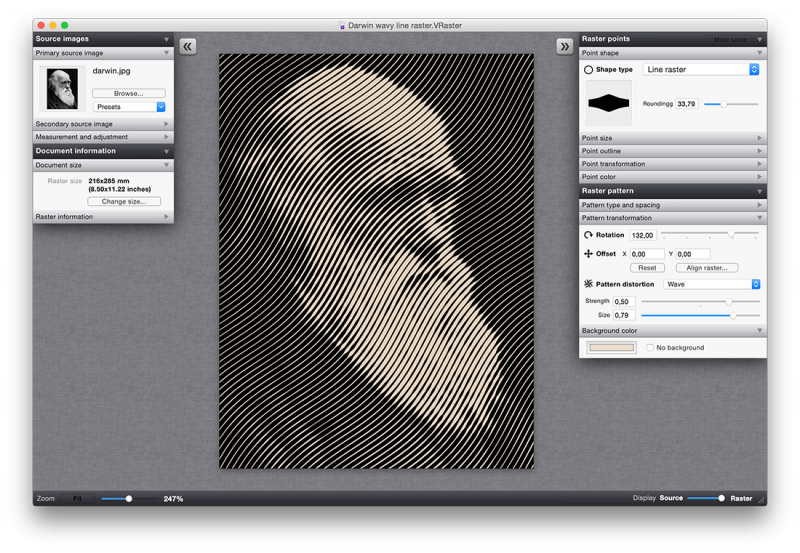Enable the No background checkbox

point(650,348)
